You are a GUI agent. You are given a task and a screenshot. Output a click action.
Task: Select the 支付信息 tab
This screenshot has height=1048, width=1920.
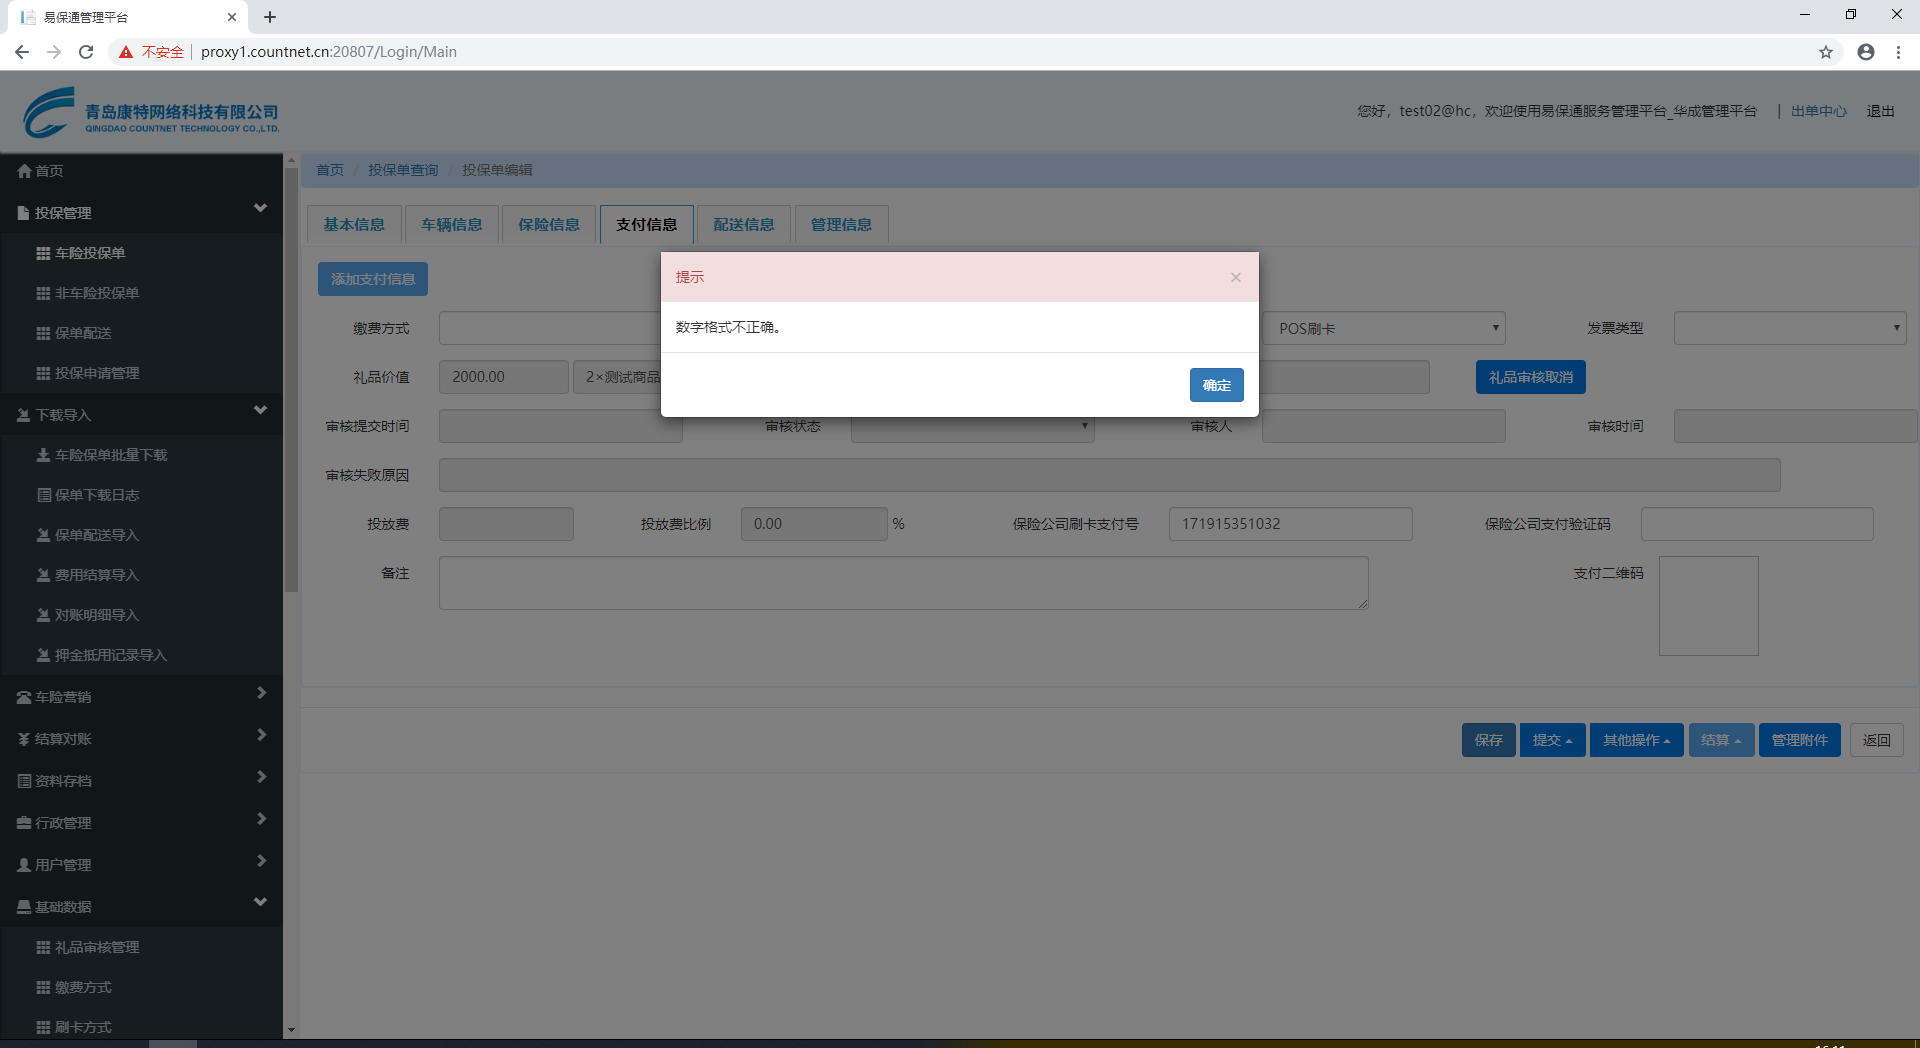click(647, 225)
